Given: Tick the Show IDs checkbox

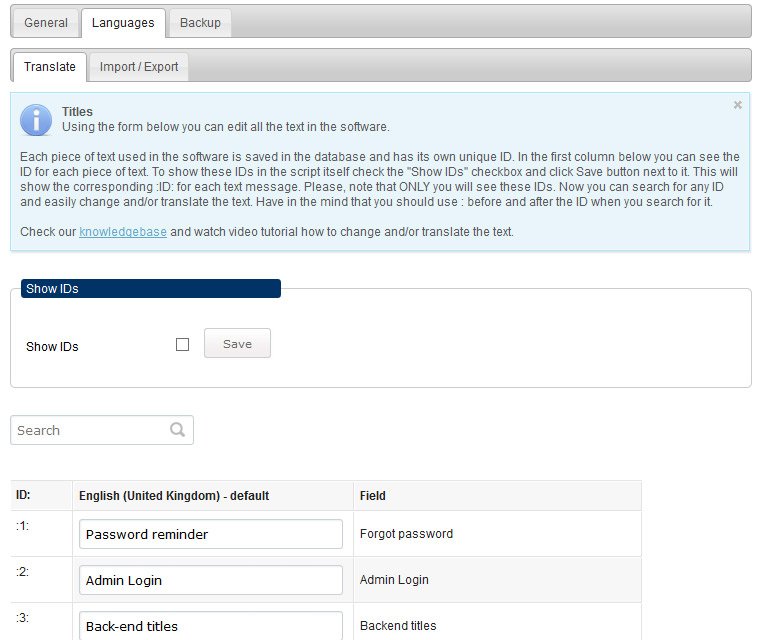Looking at the screenshot, I should [x=182, y=345].
